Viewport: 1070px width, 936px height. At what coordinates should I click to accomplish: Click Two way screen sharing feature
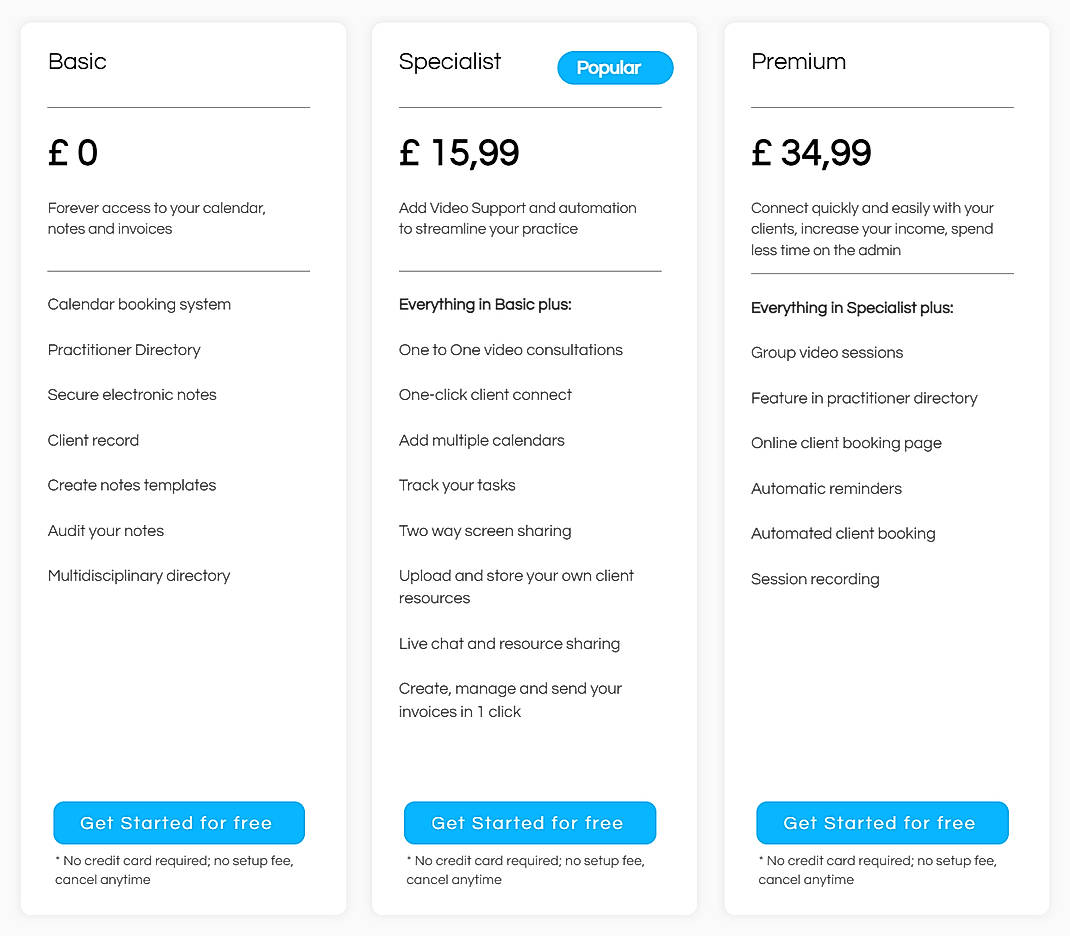[485, 531]
